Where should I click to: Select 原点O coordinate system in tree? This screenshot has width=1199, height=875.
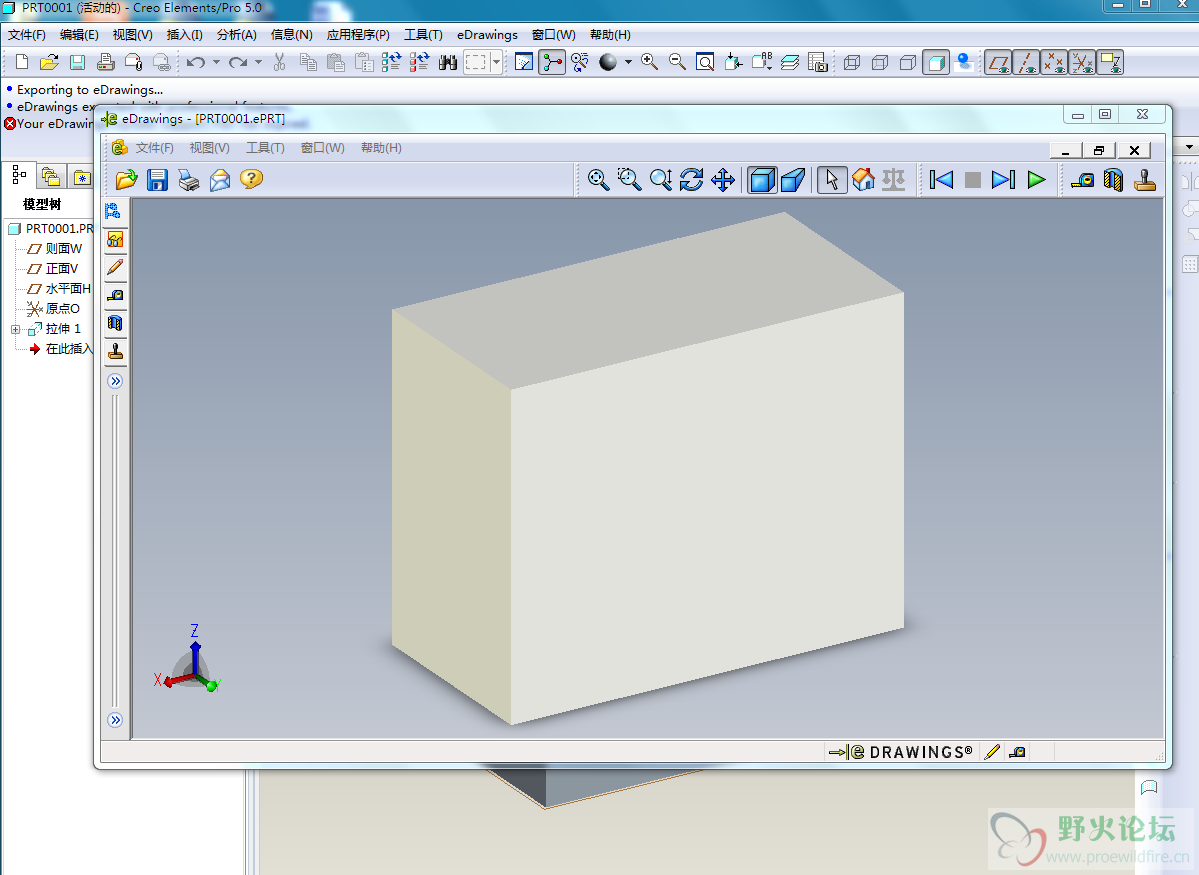pyautogui.click(x=63, y=308)
